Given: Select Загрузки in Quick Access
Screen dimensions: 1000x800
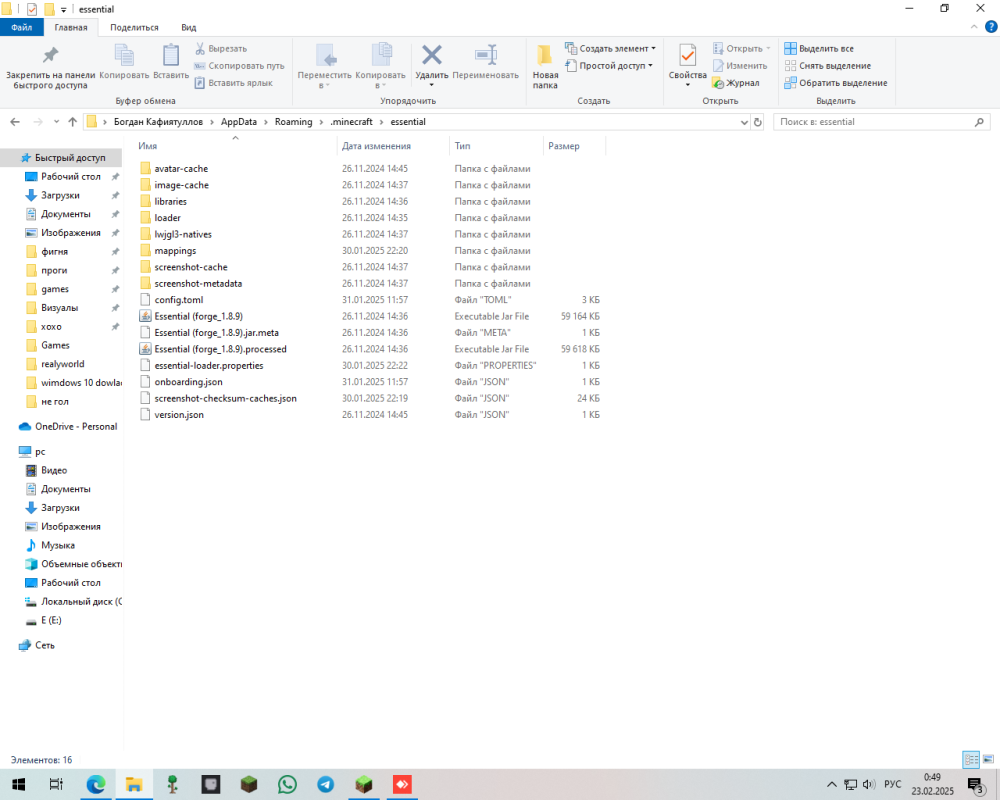Looking at the screenshot, I should (61, 195).
